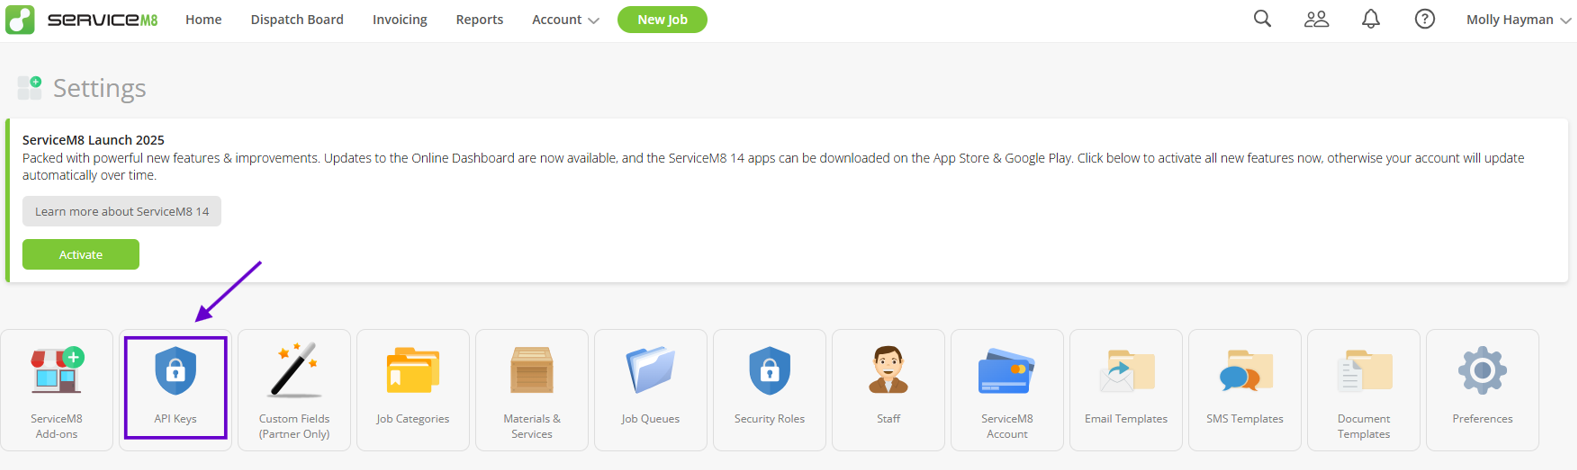Open Job Queues tile
1577x470 pixels.
[651, 390]
